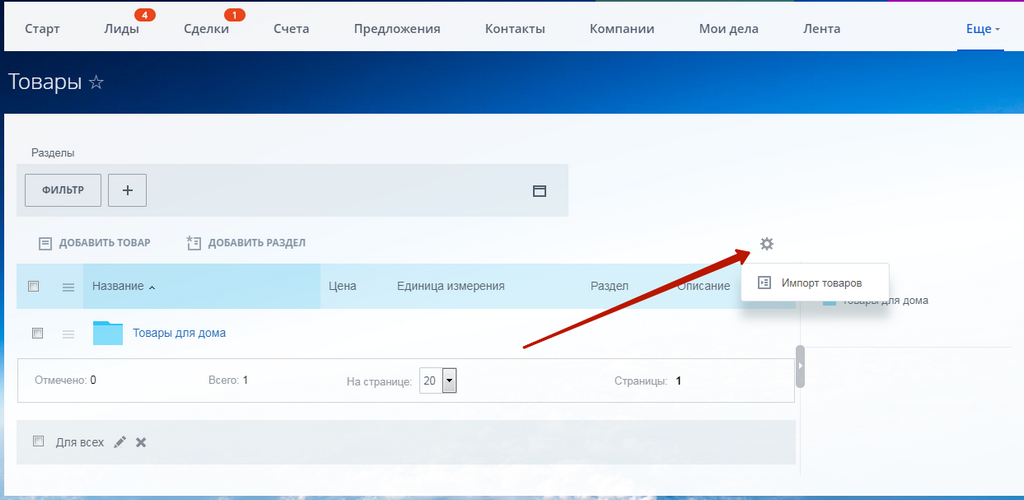Image resolution: width=1024 pixels, height=500 pixels.
Task: Switch to the Сделки tab
Action: click(206, 29)
